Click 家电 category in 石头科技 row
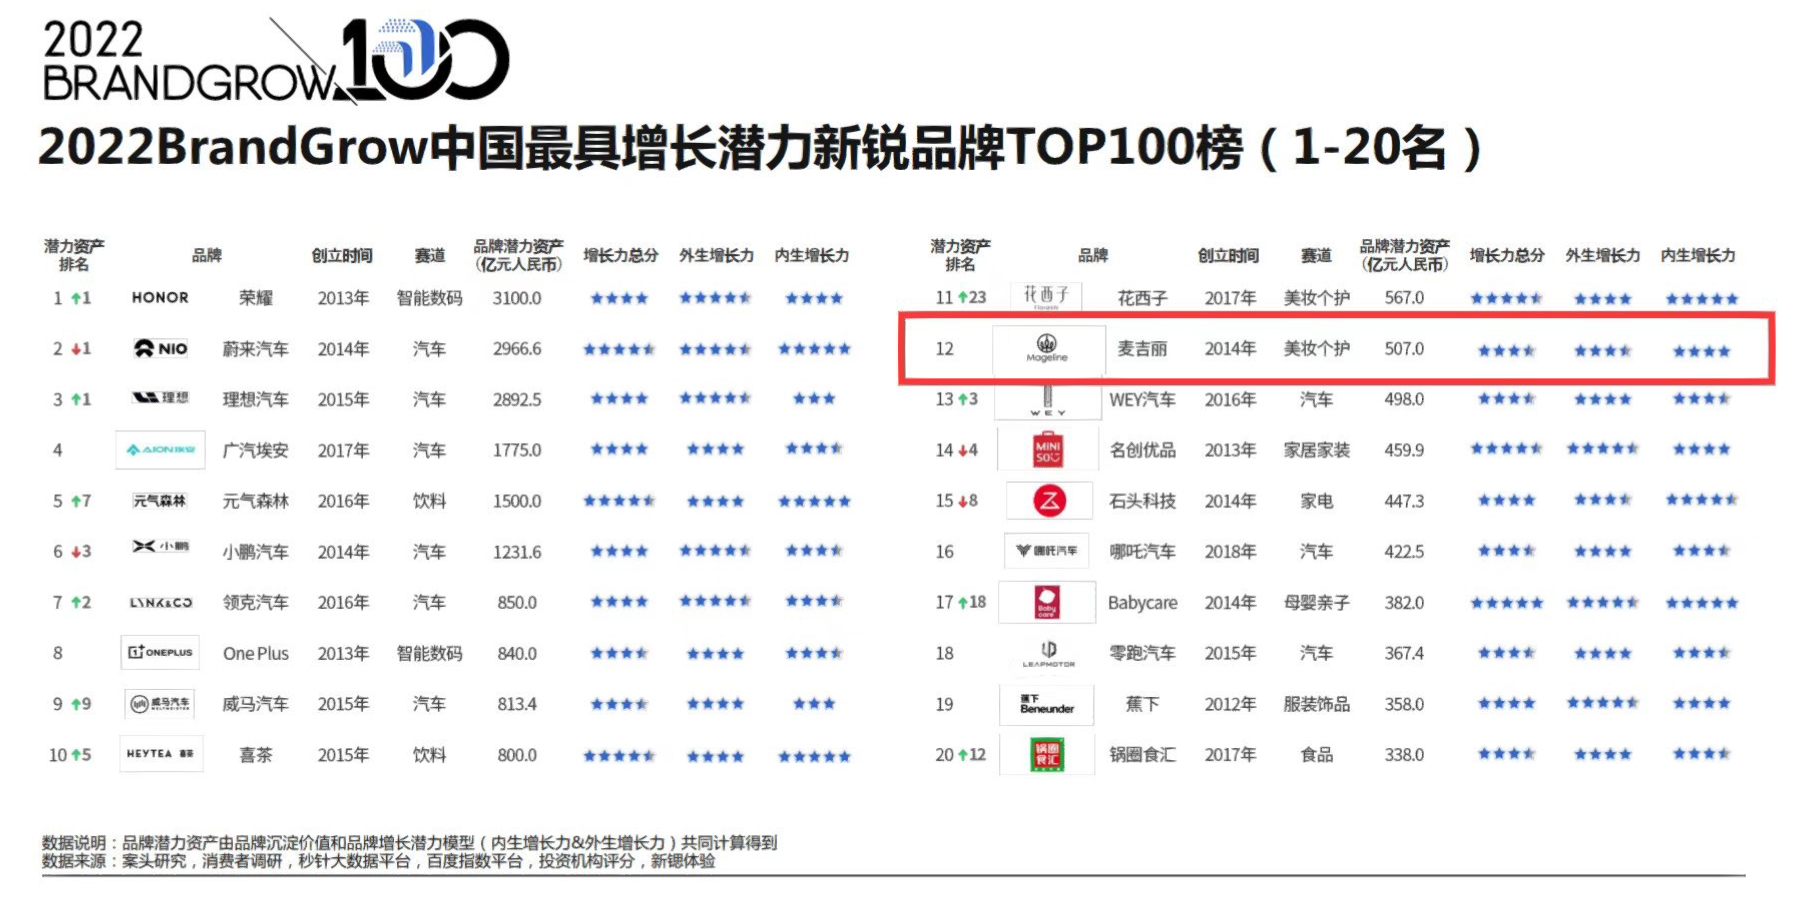 pos(1316,501)
